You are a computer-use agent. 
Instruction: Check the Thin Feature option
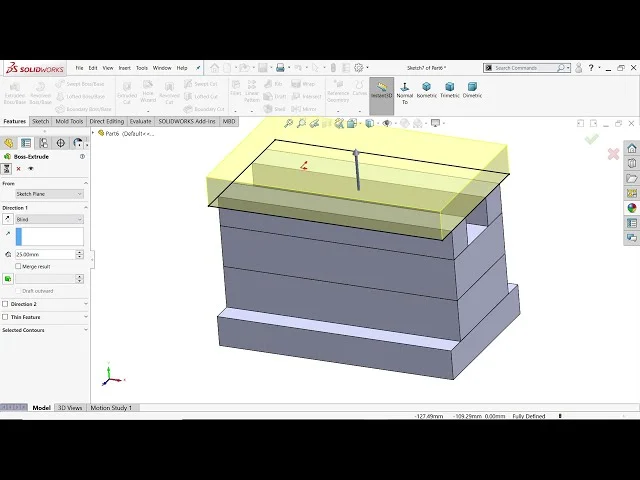(5, 317)
